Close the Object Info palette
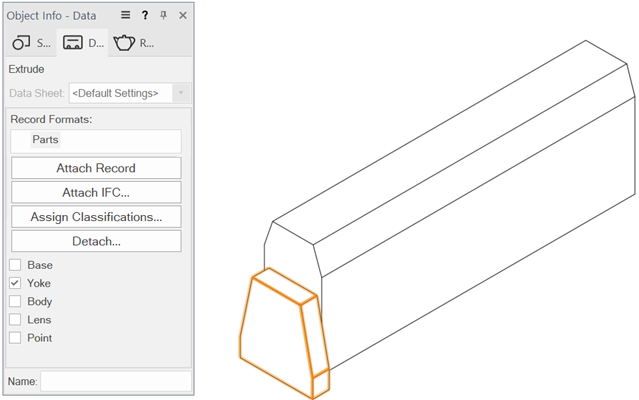This screenshot has width=639, height=400. (182, 15)
